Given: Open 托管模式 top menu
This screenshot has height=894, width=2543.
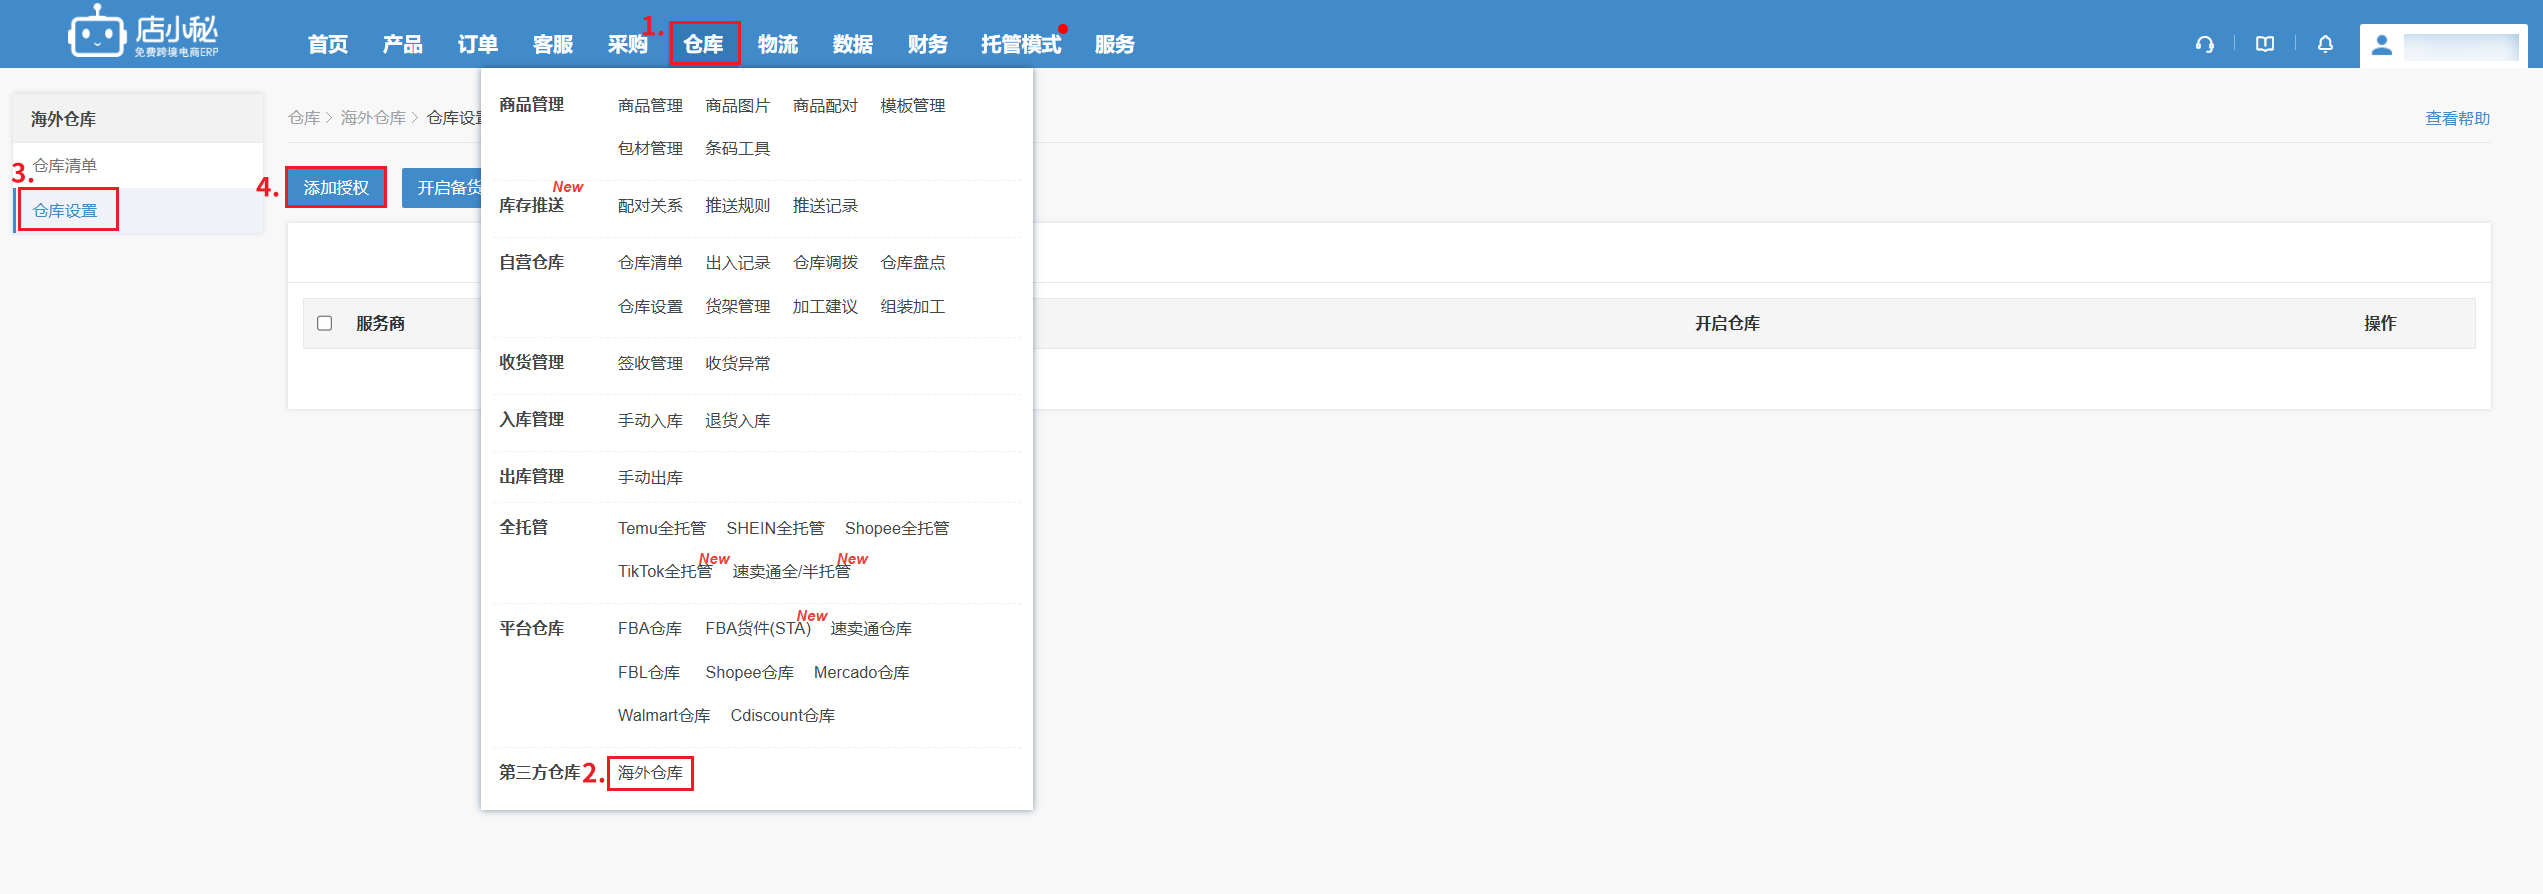Looking at the screenshot, I should (1020, 44).
